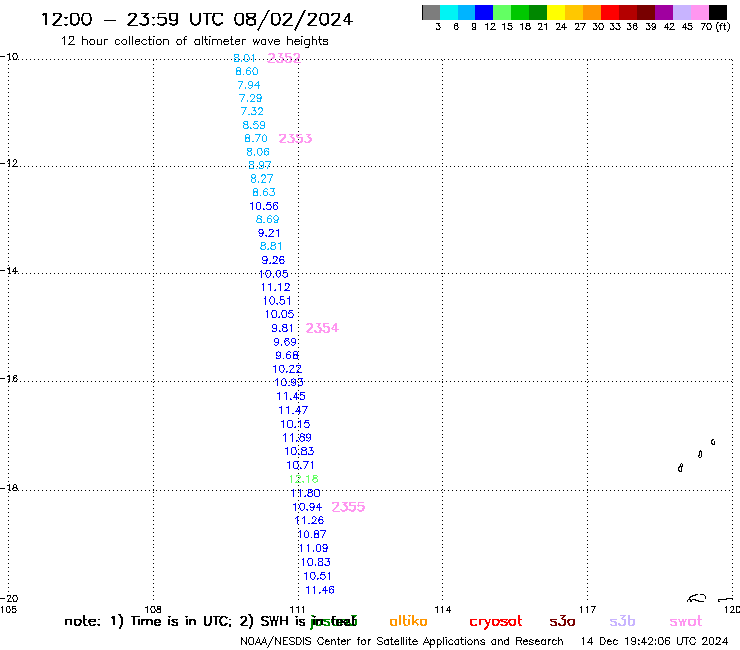Click the 9.81 value beside 2354
Screen dimensions: 740x650
(282, 328)
